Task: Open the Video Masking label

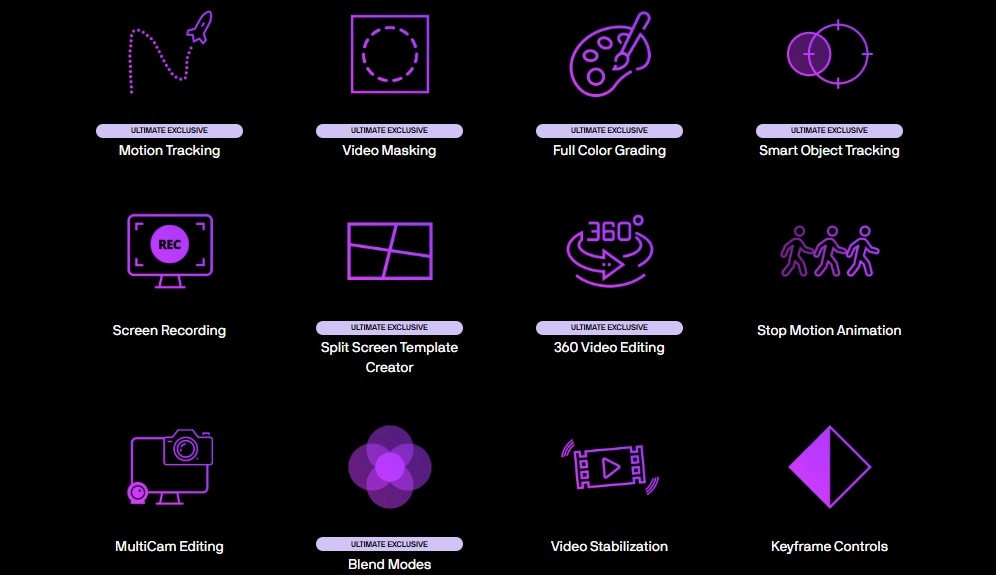Action: tap(389, 151)
